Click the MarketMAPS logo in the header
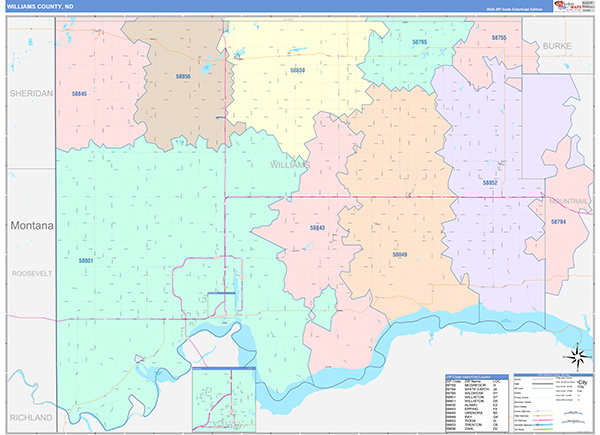 coord(568,7)
